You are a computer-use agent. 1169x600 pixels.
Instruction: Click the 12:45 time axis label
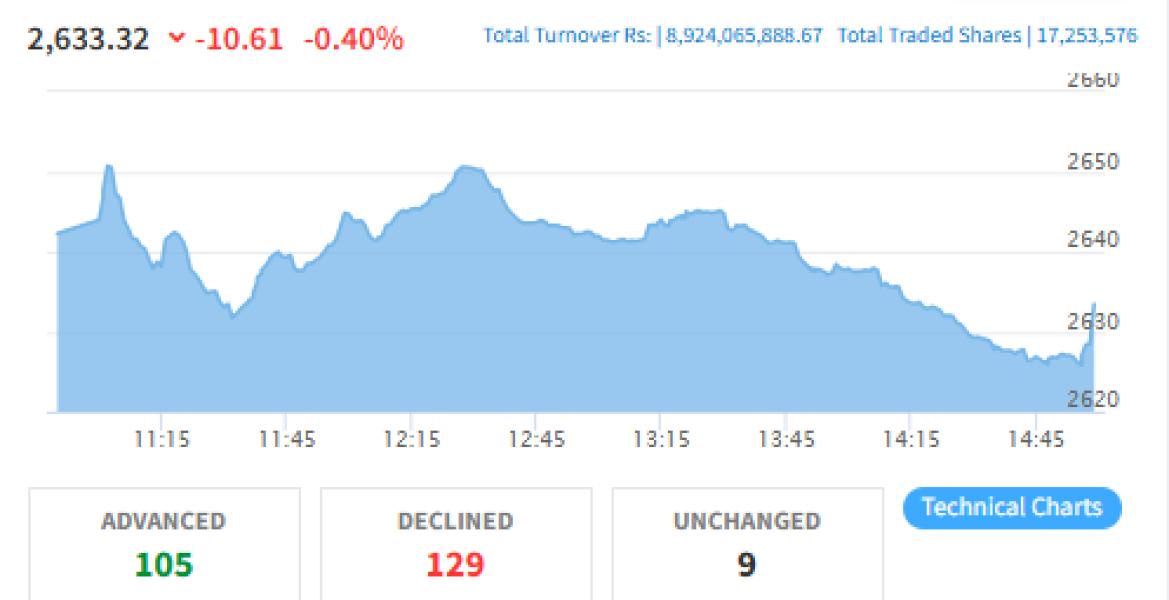pos(535,440)
